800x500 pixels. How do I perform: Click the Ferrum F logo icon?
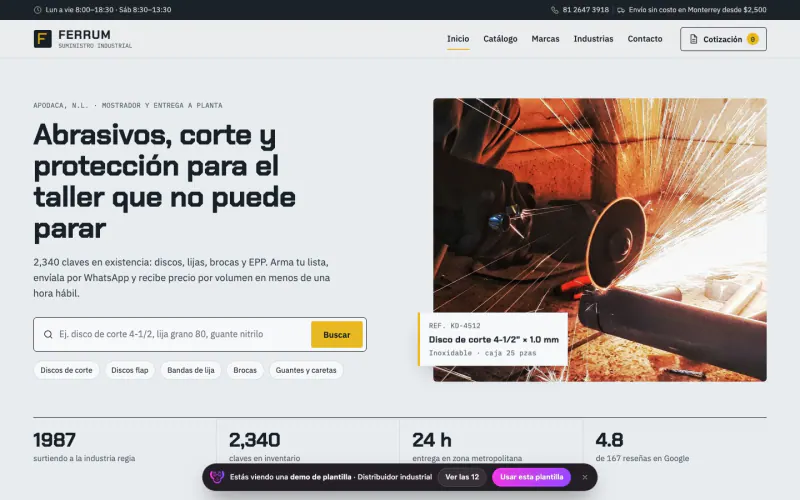click(x=43, y=39)
